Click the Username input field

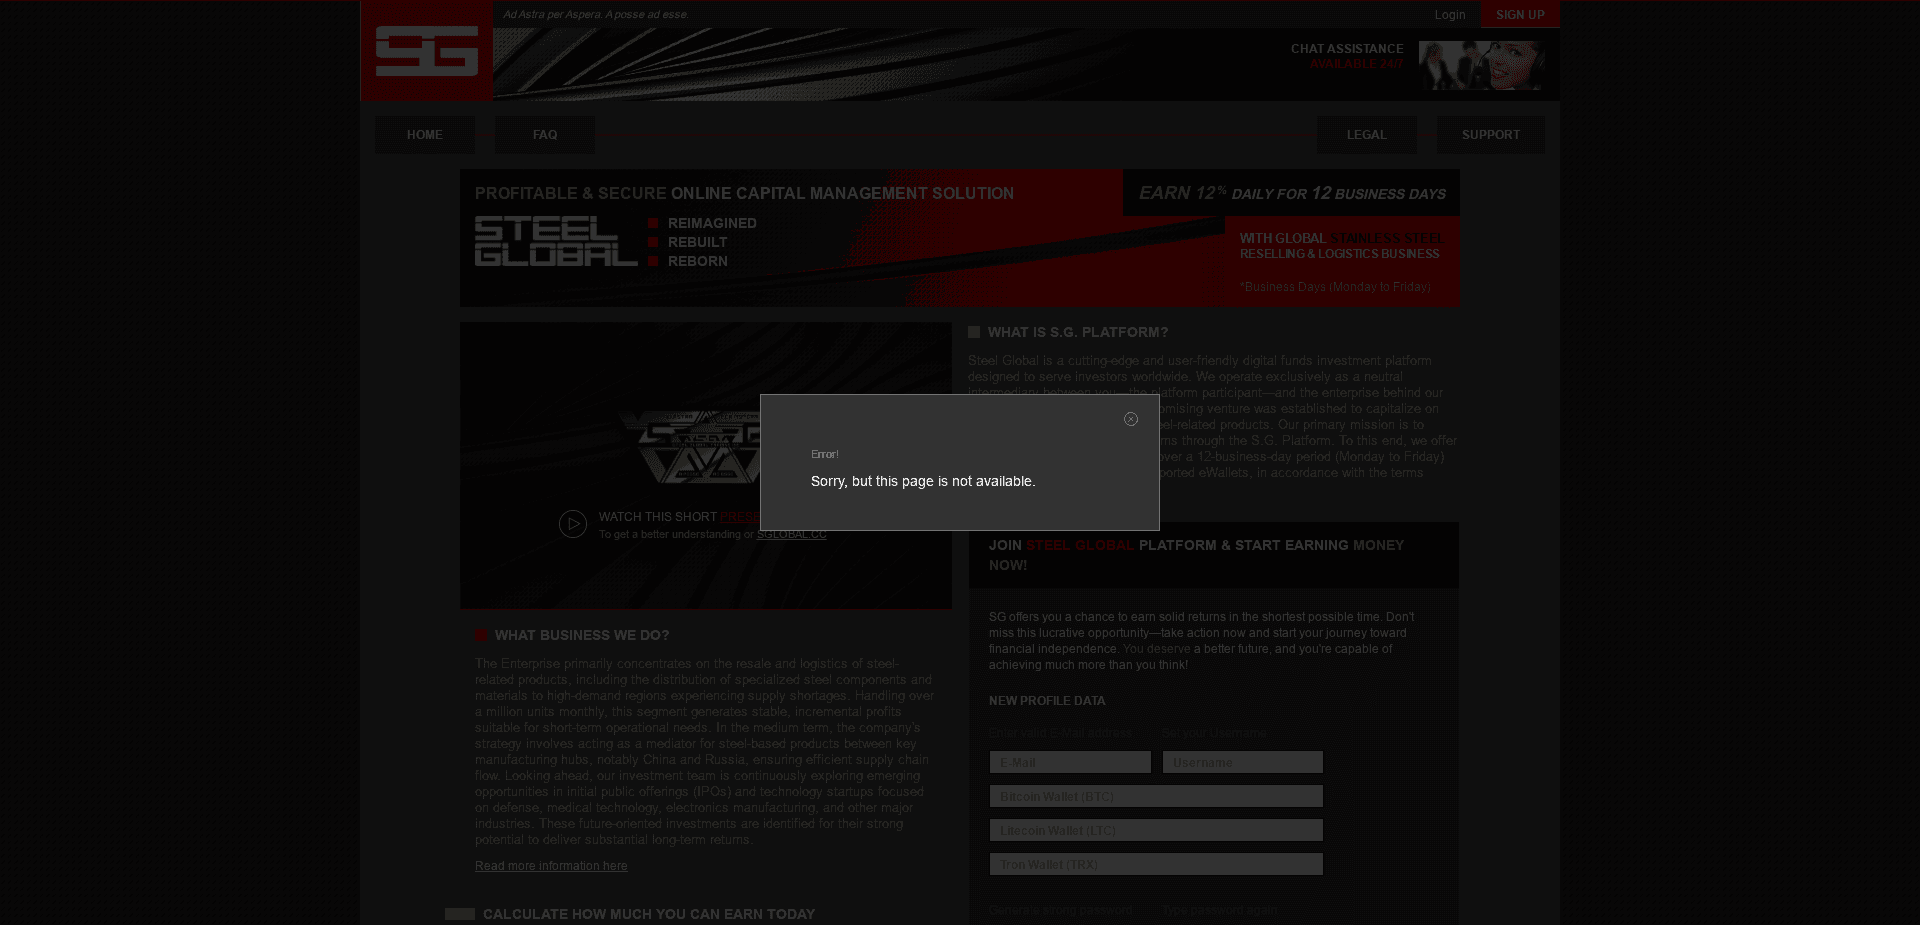pyautogui.click(x=1242, y=761)
